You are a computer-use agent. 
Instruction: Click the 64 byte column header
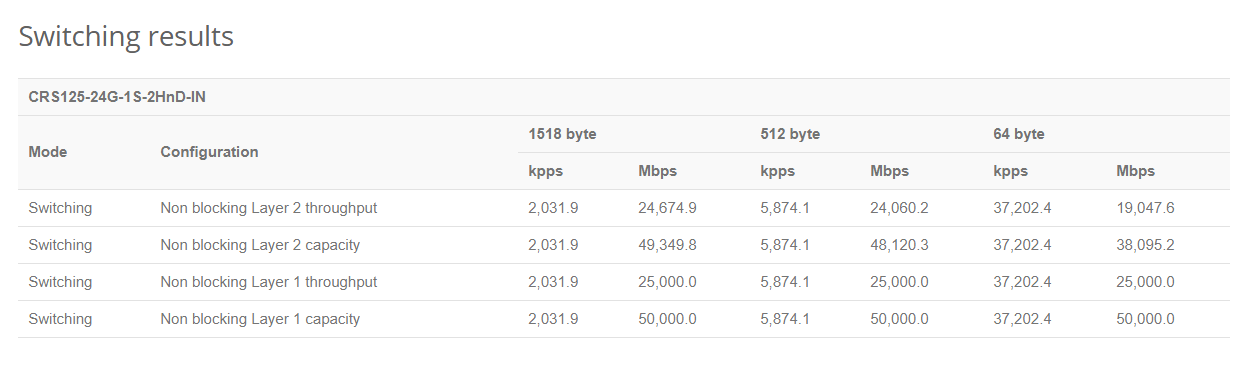1019,134
